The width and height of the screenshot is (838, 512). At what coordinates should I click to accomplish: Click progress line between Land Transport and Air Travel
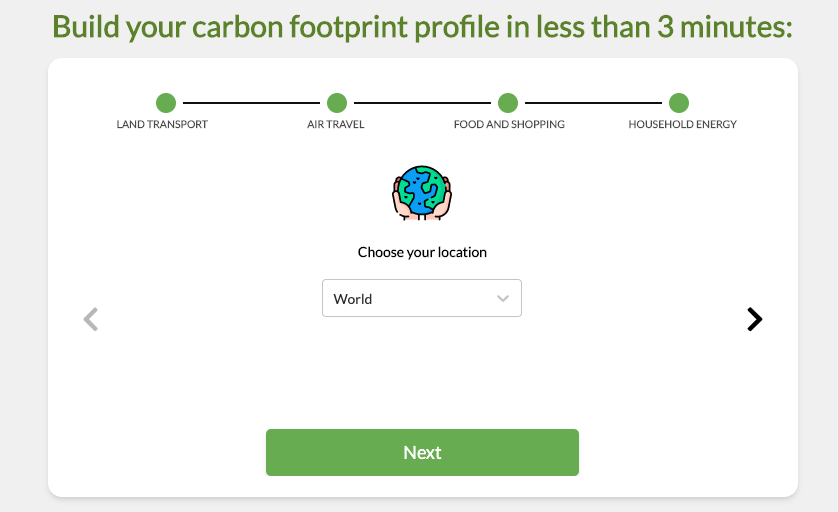tap(251, 103)
